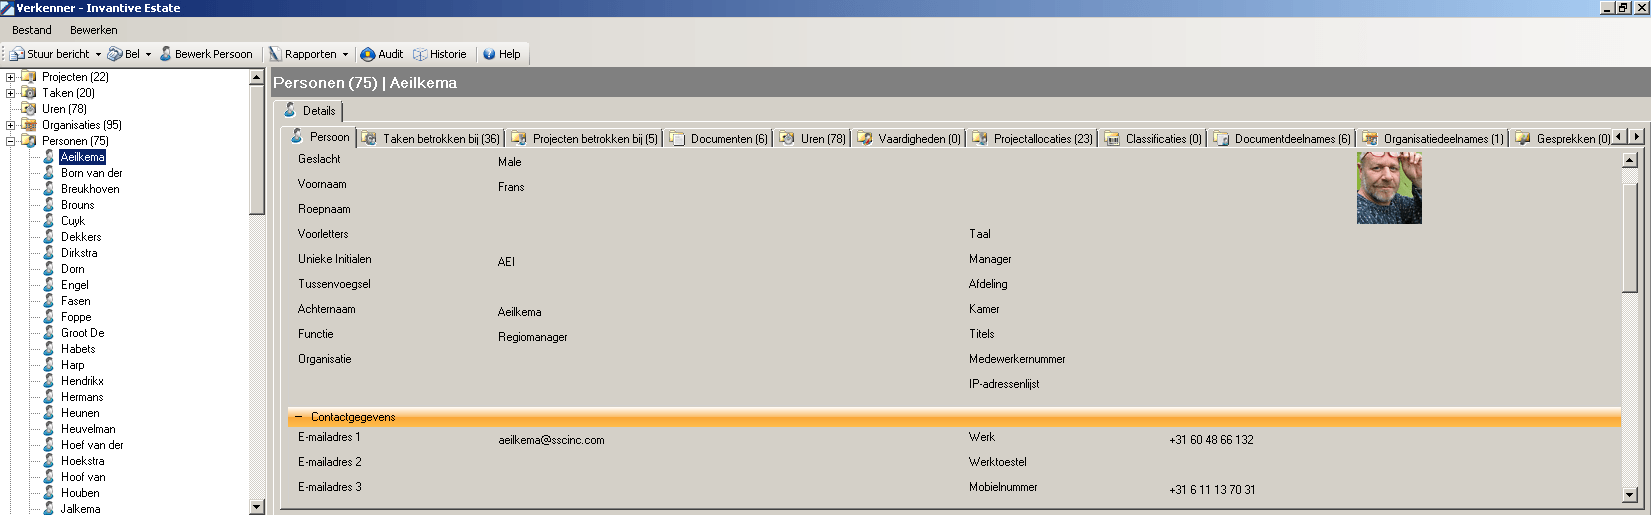Click the Personen folder icon in tree
This screenshot has width=1651, height=515.
(x=29, y=141)
